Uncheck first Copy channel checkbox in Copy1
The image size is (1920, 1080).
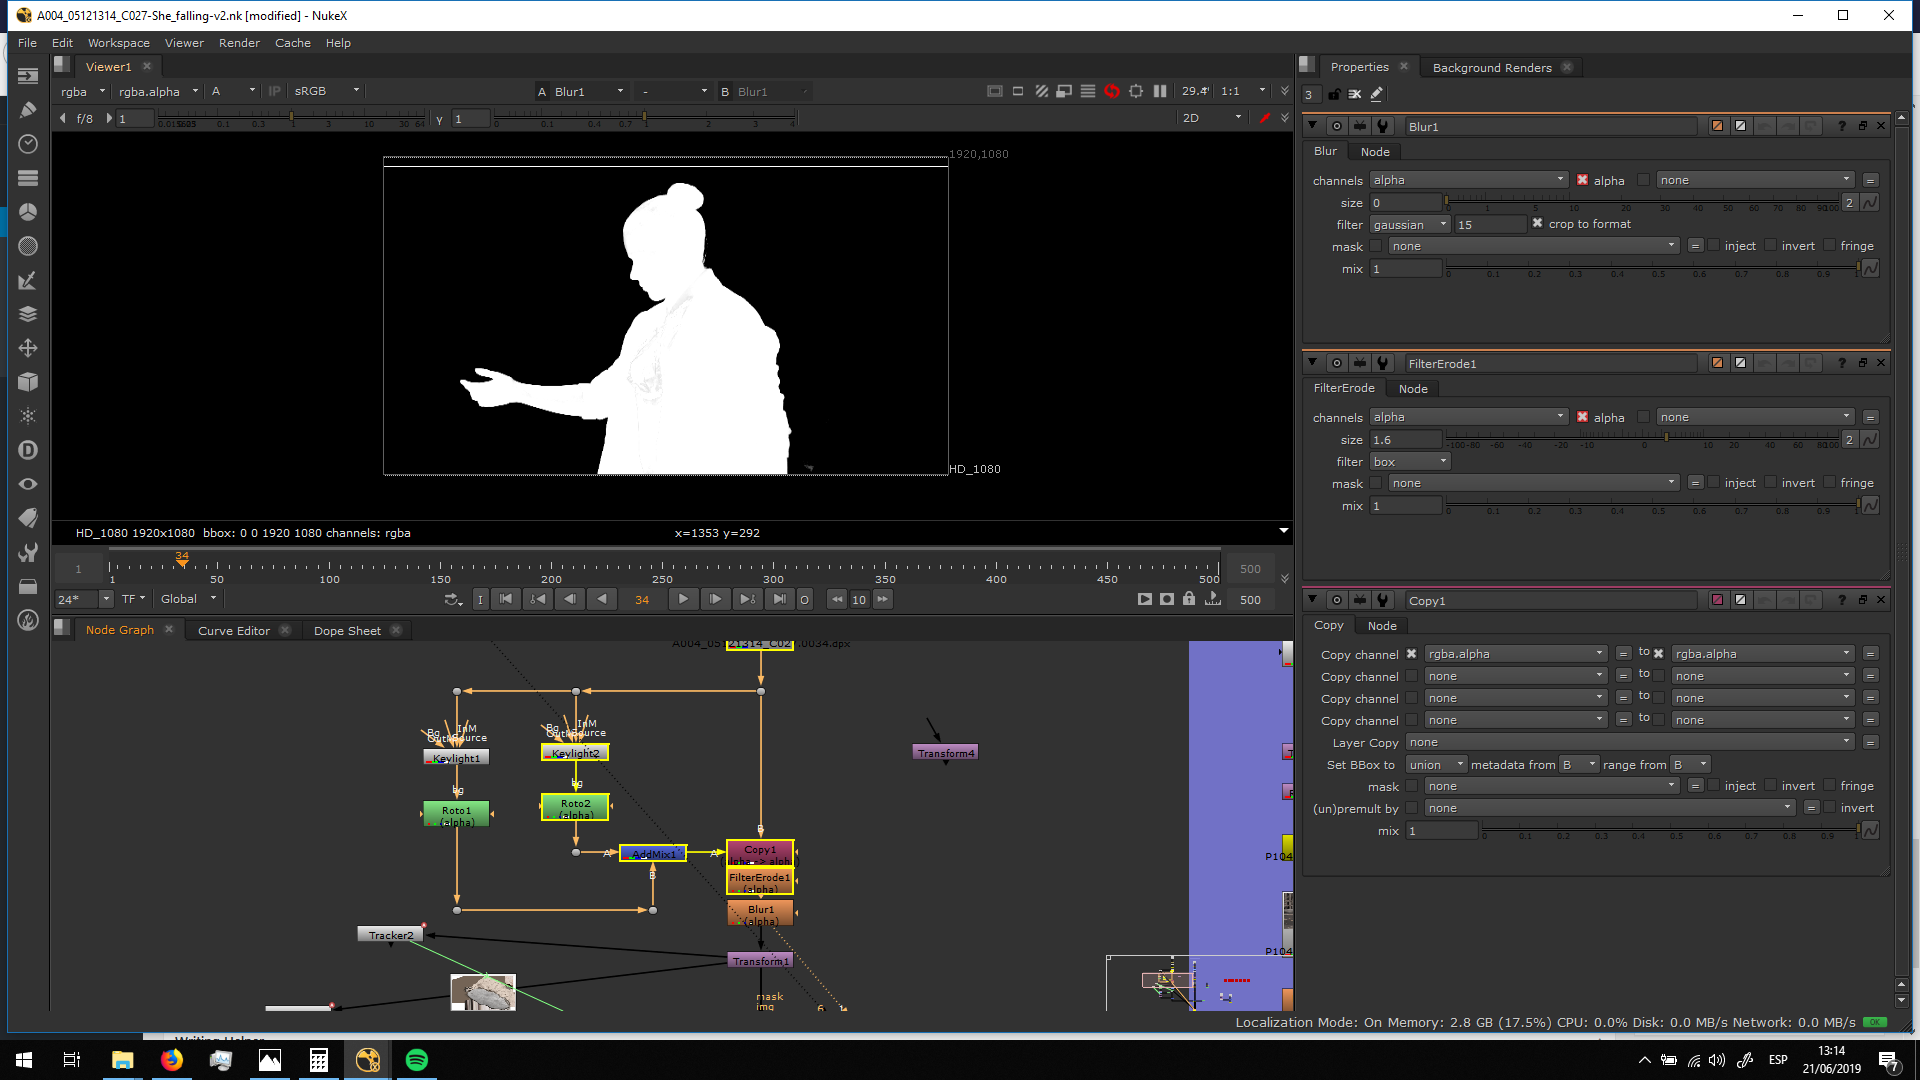point(1411,654)
